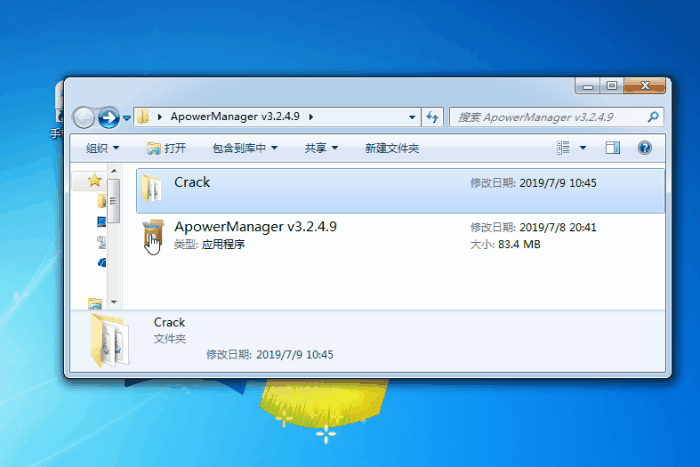Image resolution: width=700 pixels, height=467 pixels.
Task: Open the recent pages dropdown arrow
Action: (127, 118)
